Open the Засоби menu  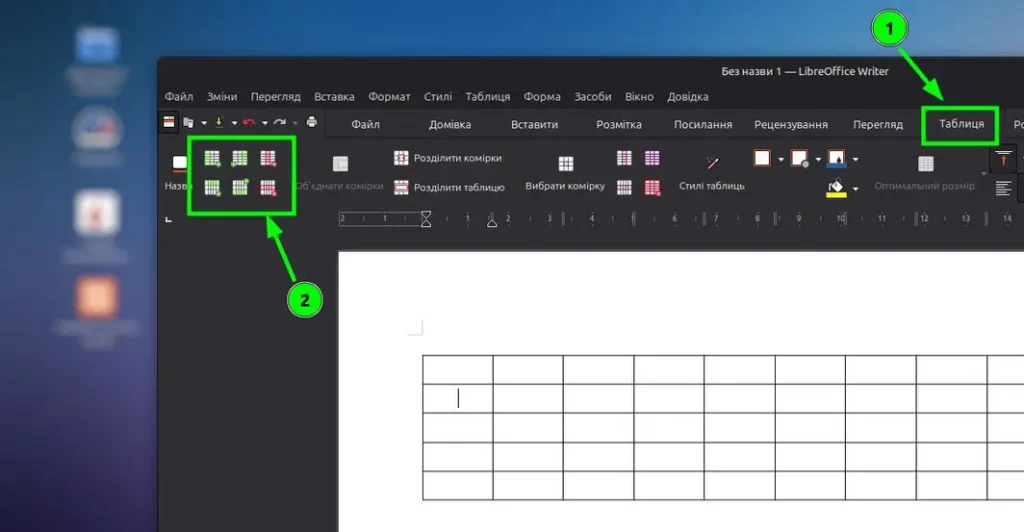(593, 97)
